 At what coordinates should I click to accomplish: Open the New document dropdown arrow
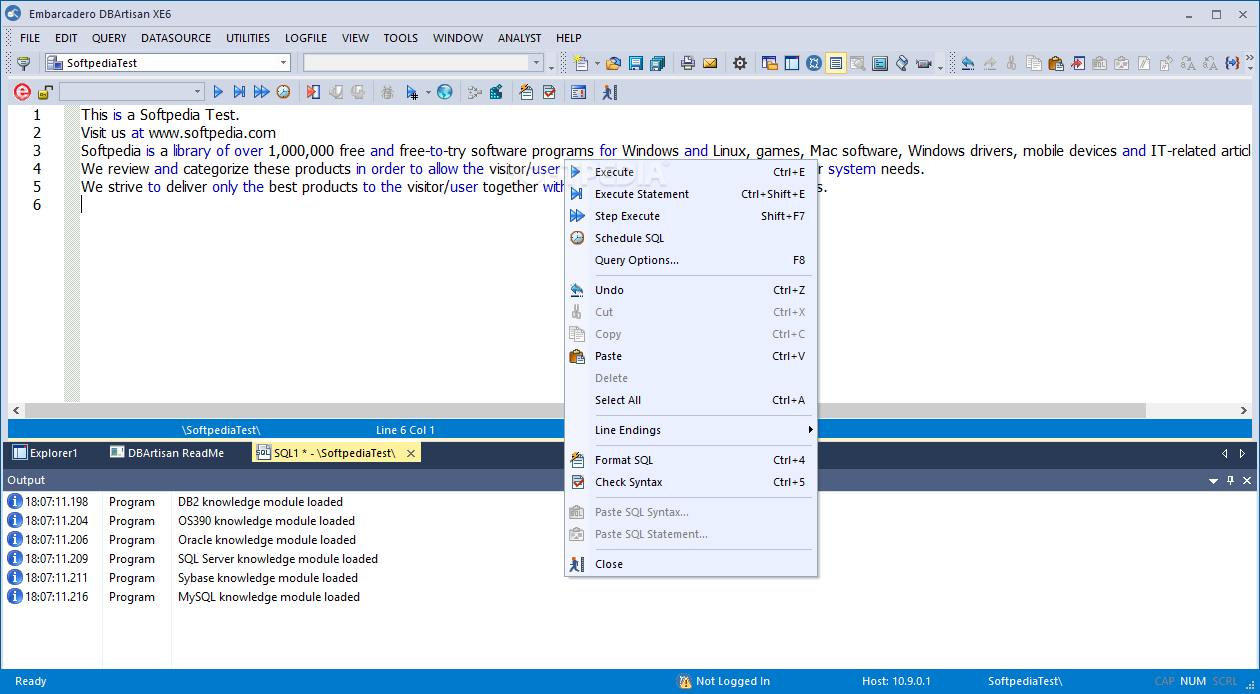(597, 63)
